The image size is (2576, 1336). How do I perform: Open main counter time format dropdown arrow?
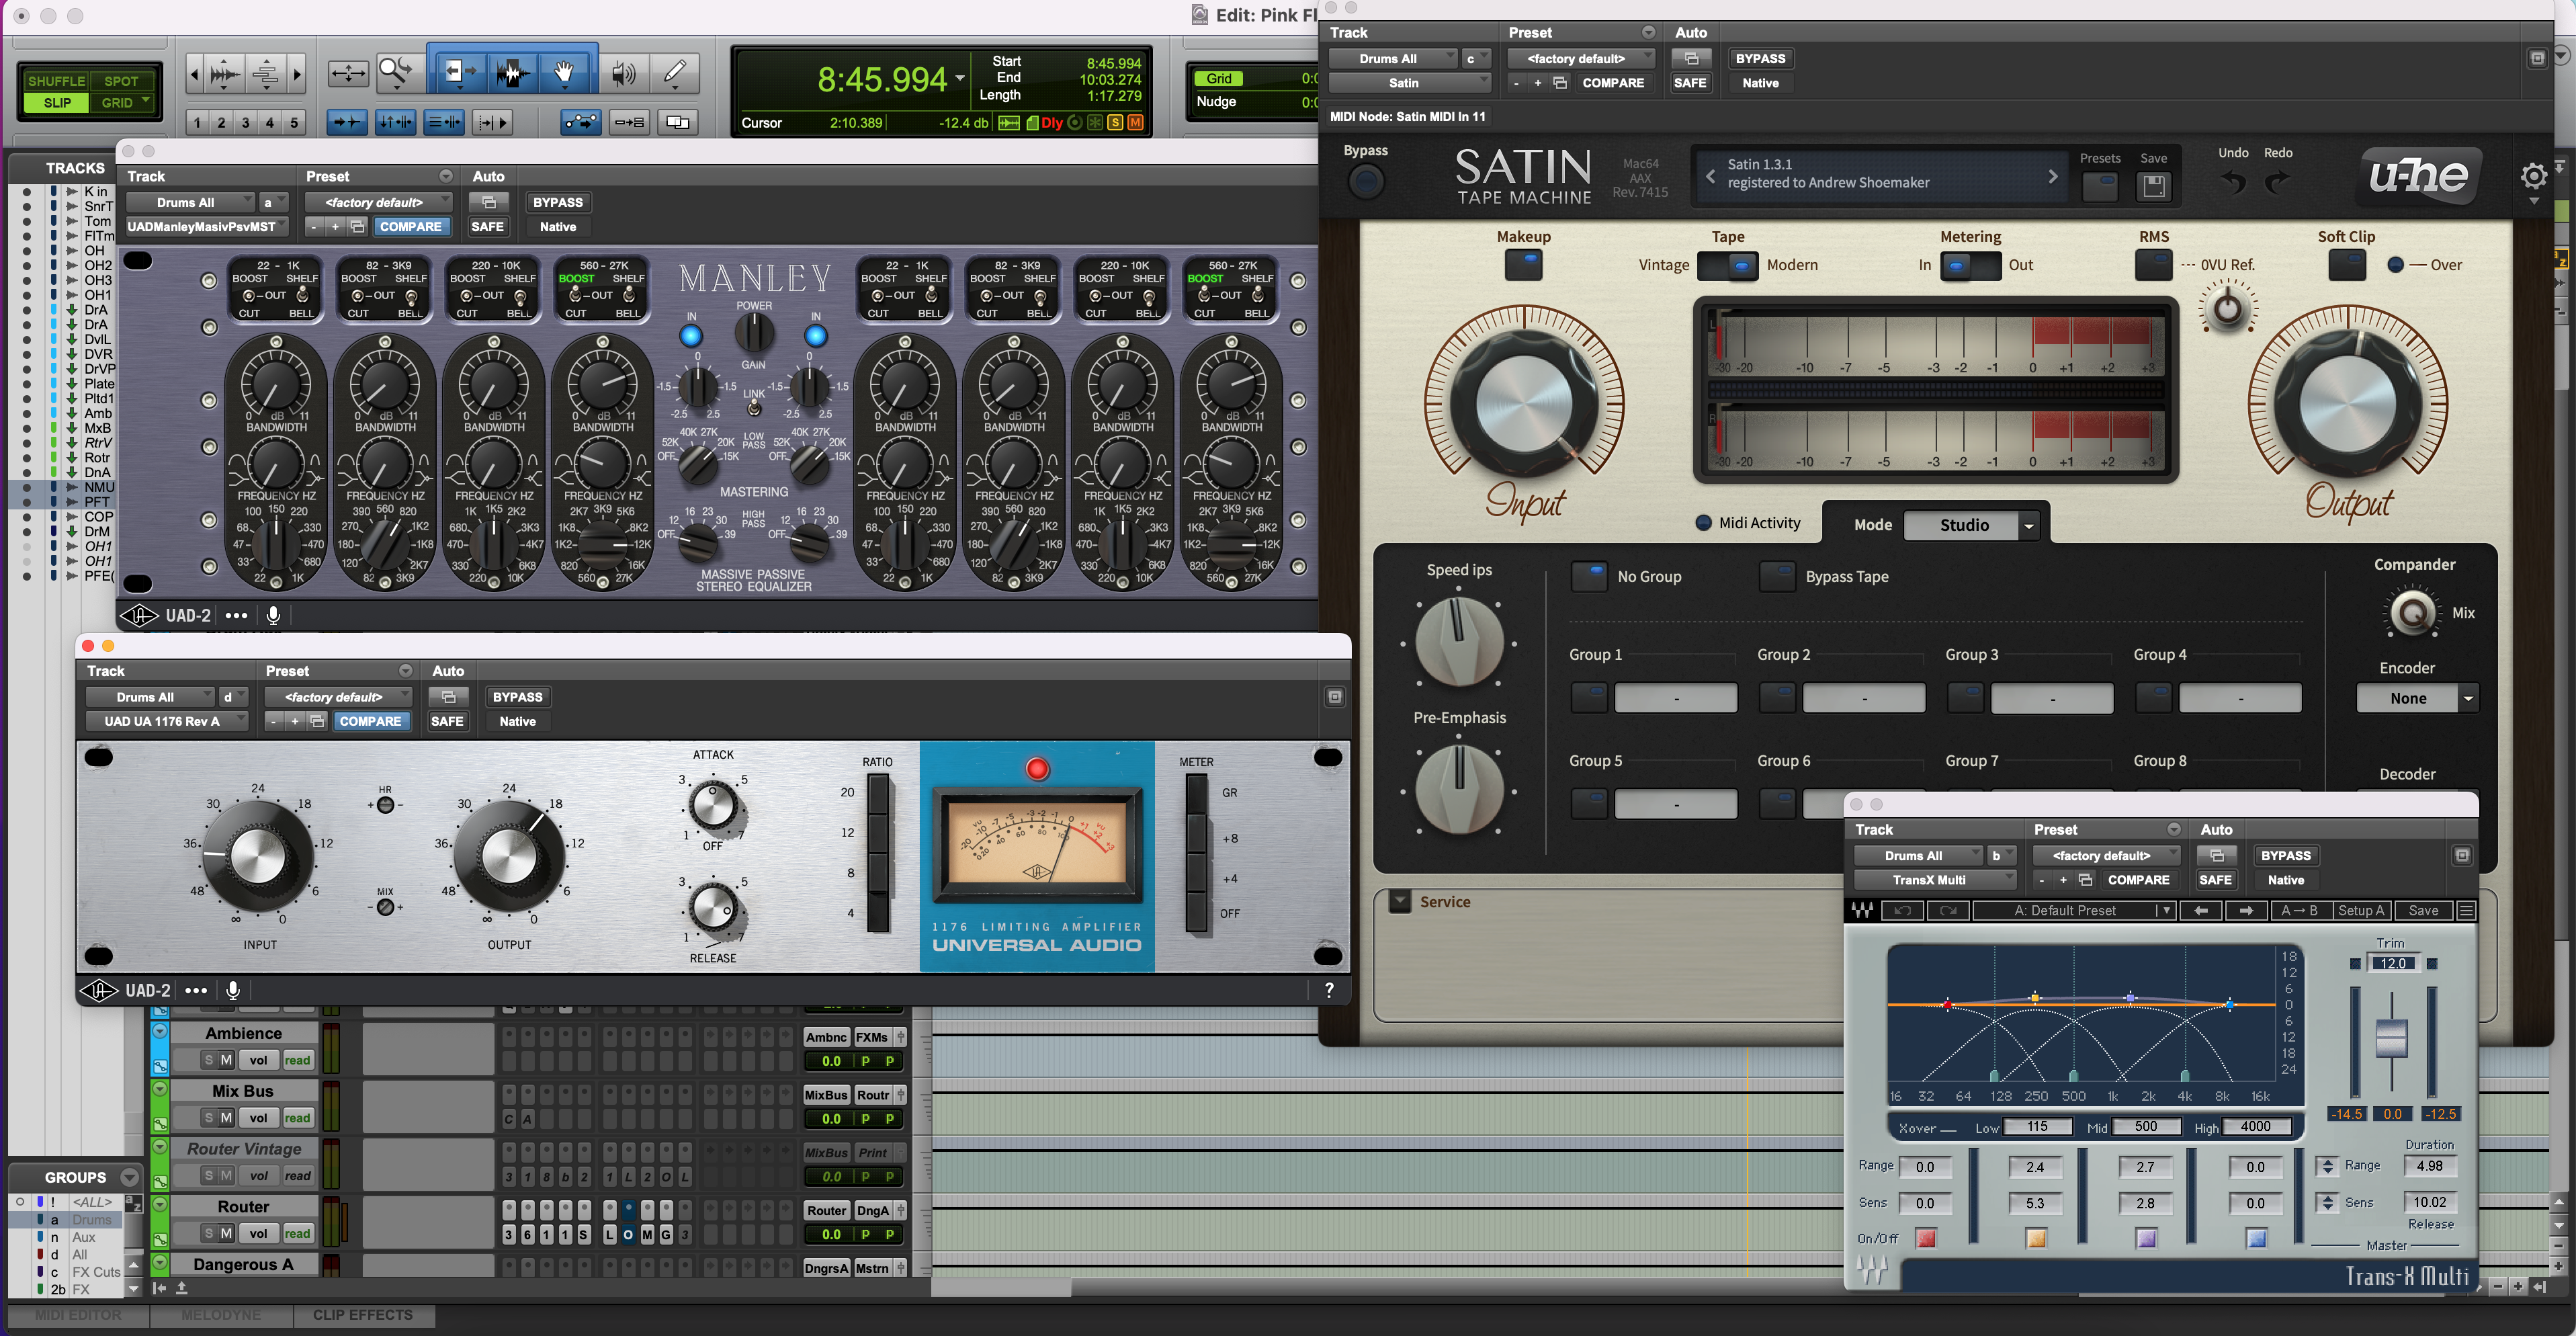[960, 79]
